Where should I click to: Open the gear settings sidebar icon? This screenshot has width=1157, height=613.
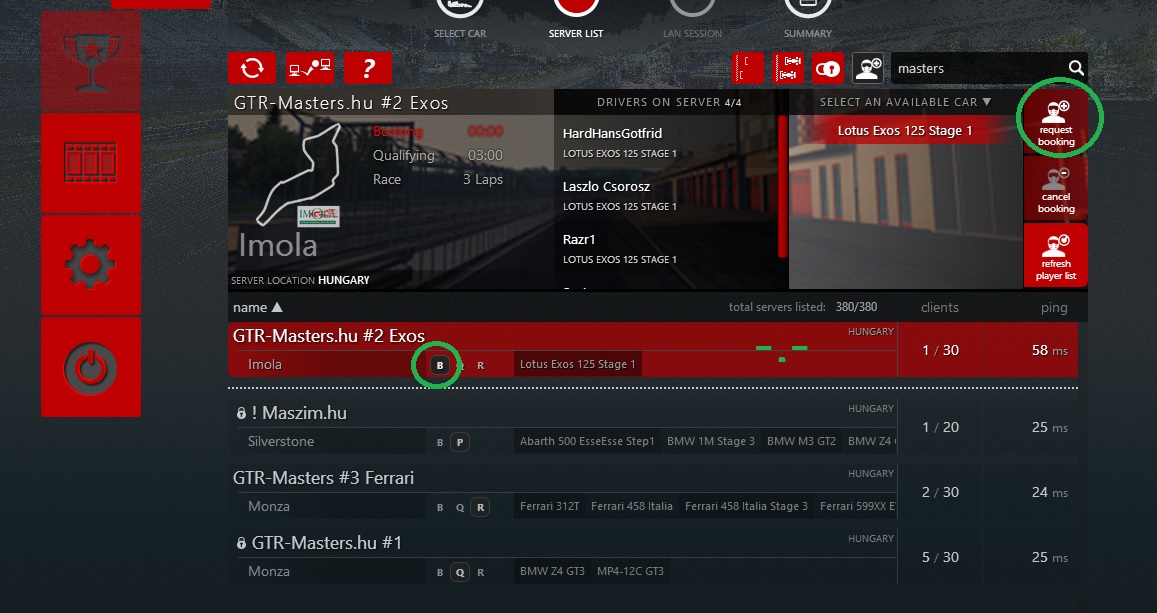click(x=91, y=264)
